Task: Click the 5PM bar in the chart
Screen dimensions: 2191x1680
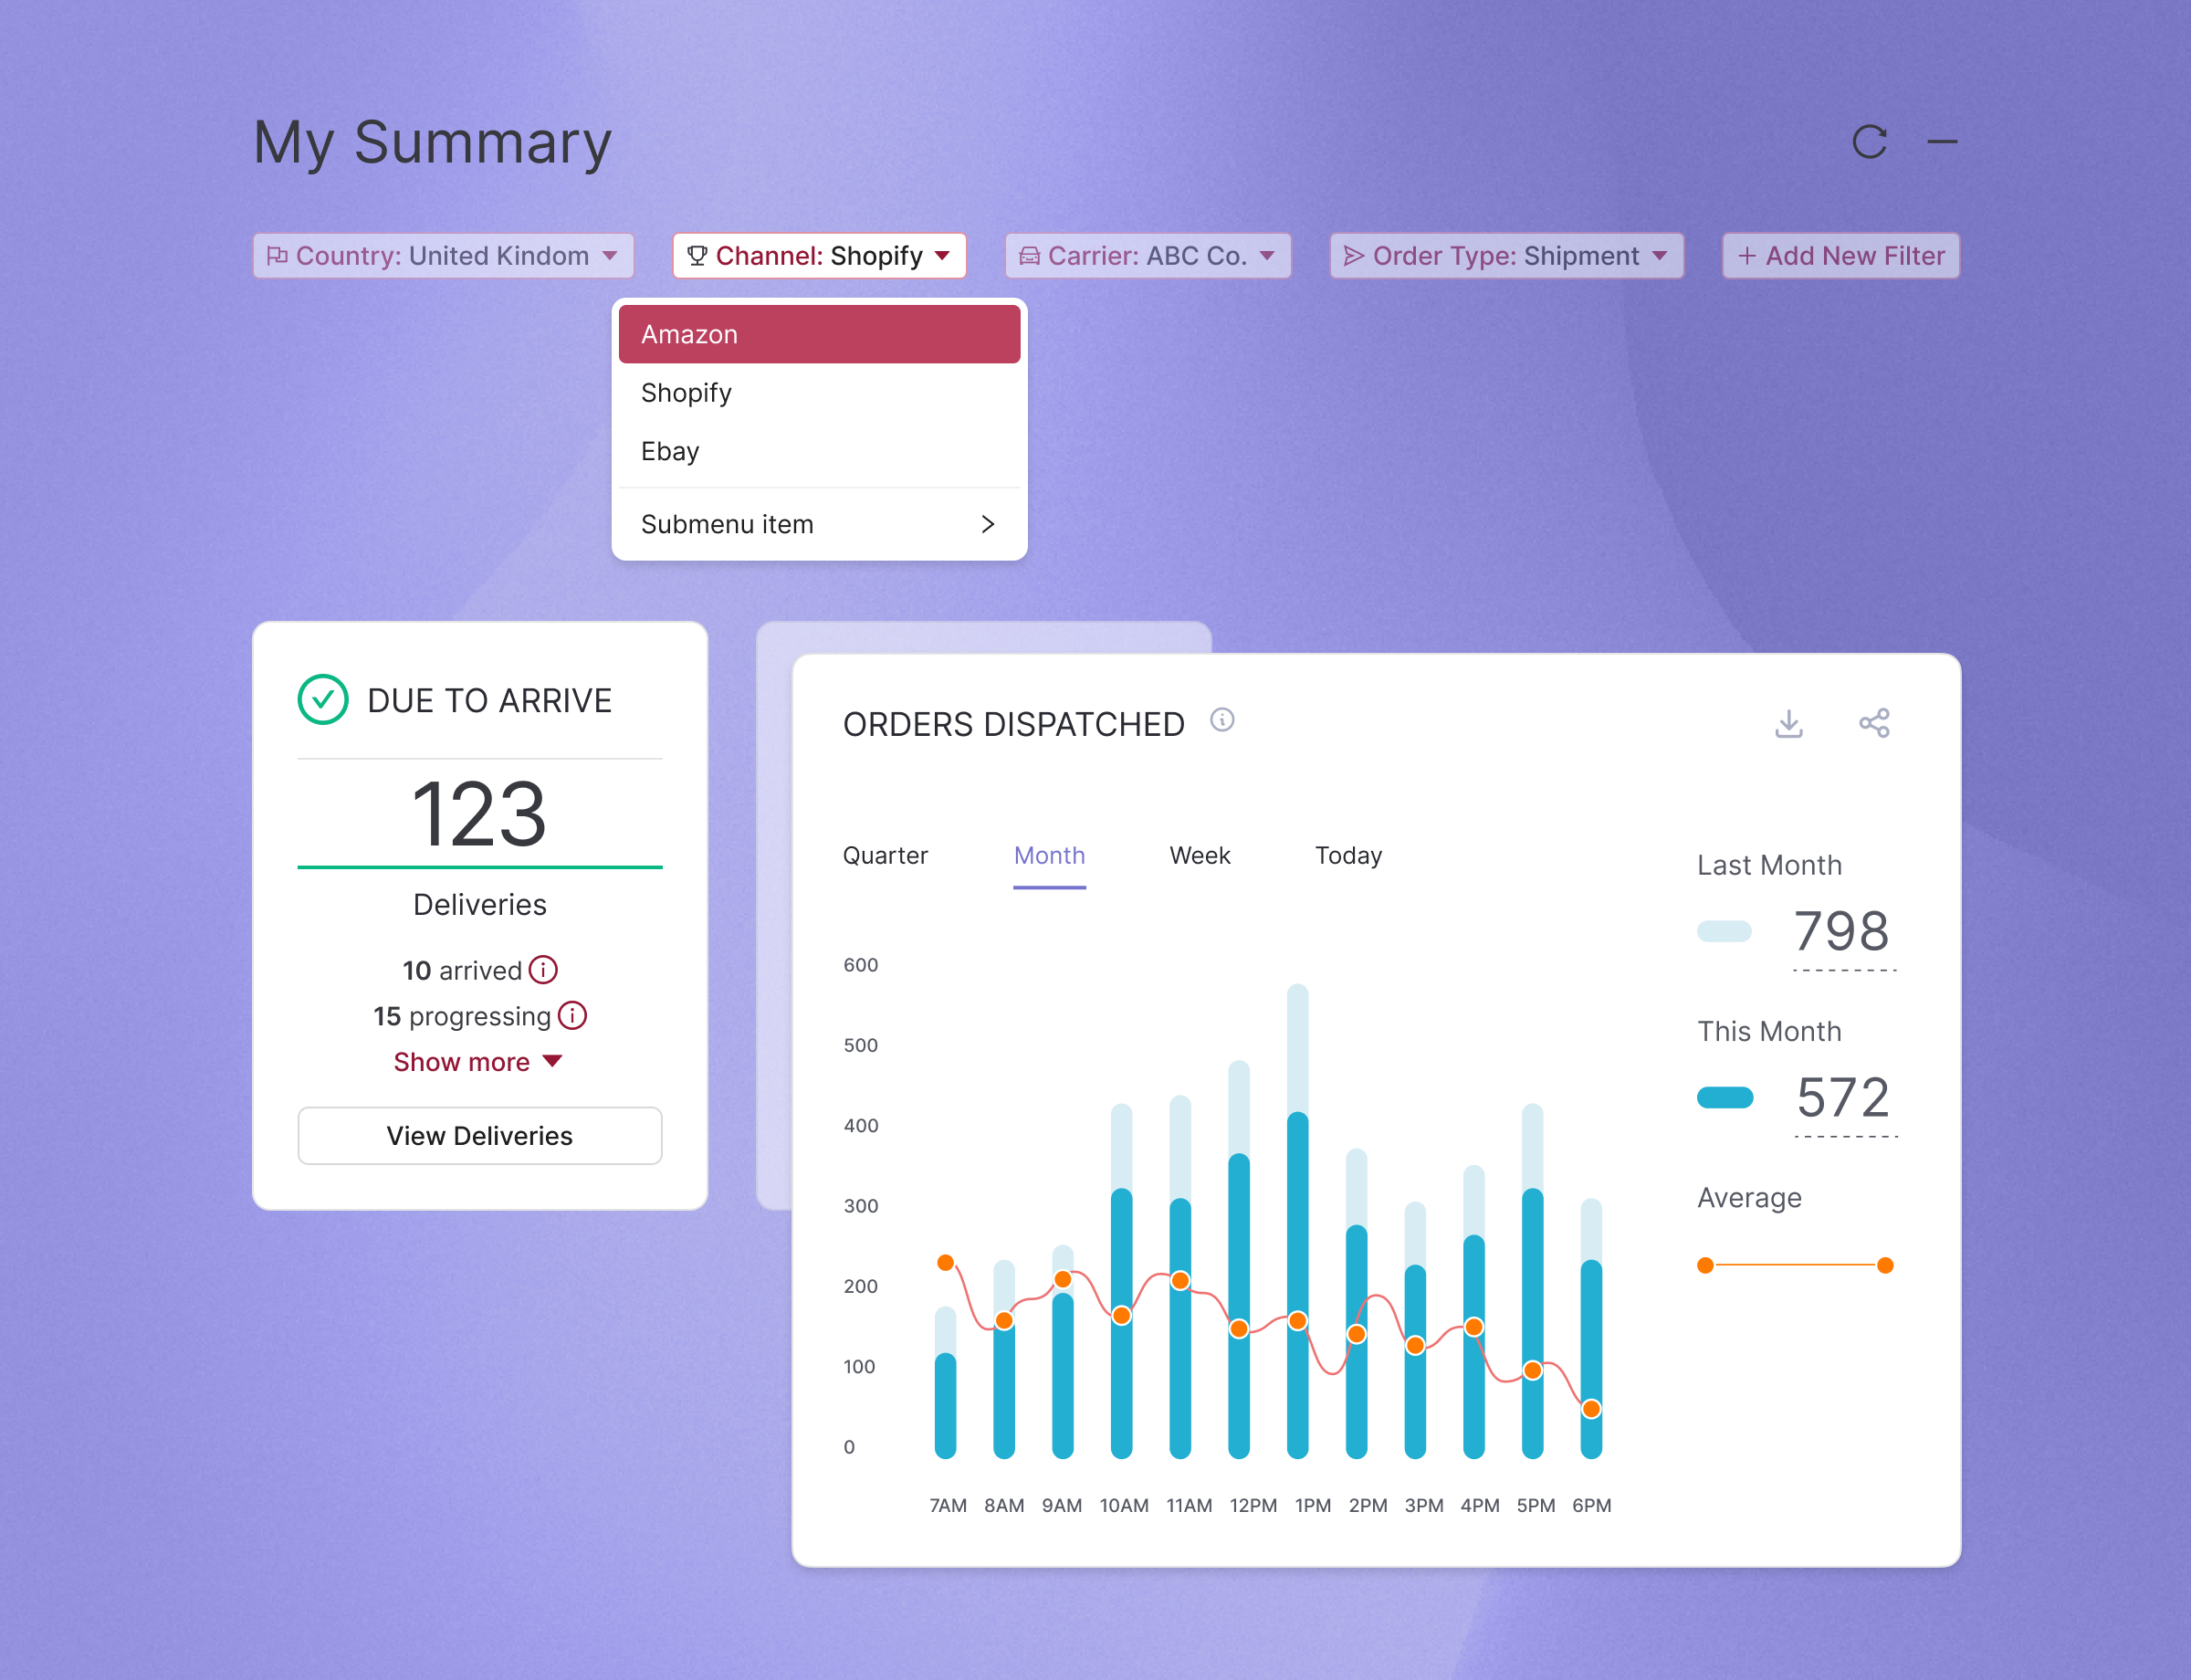Action: 1532,1281
